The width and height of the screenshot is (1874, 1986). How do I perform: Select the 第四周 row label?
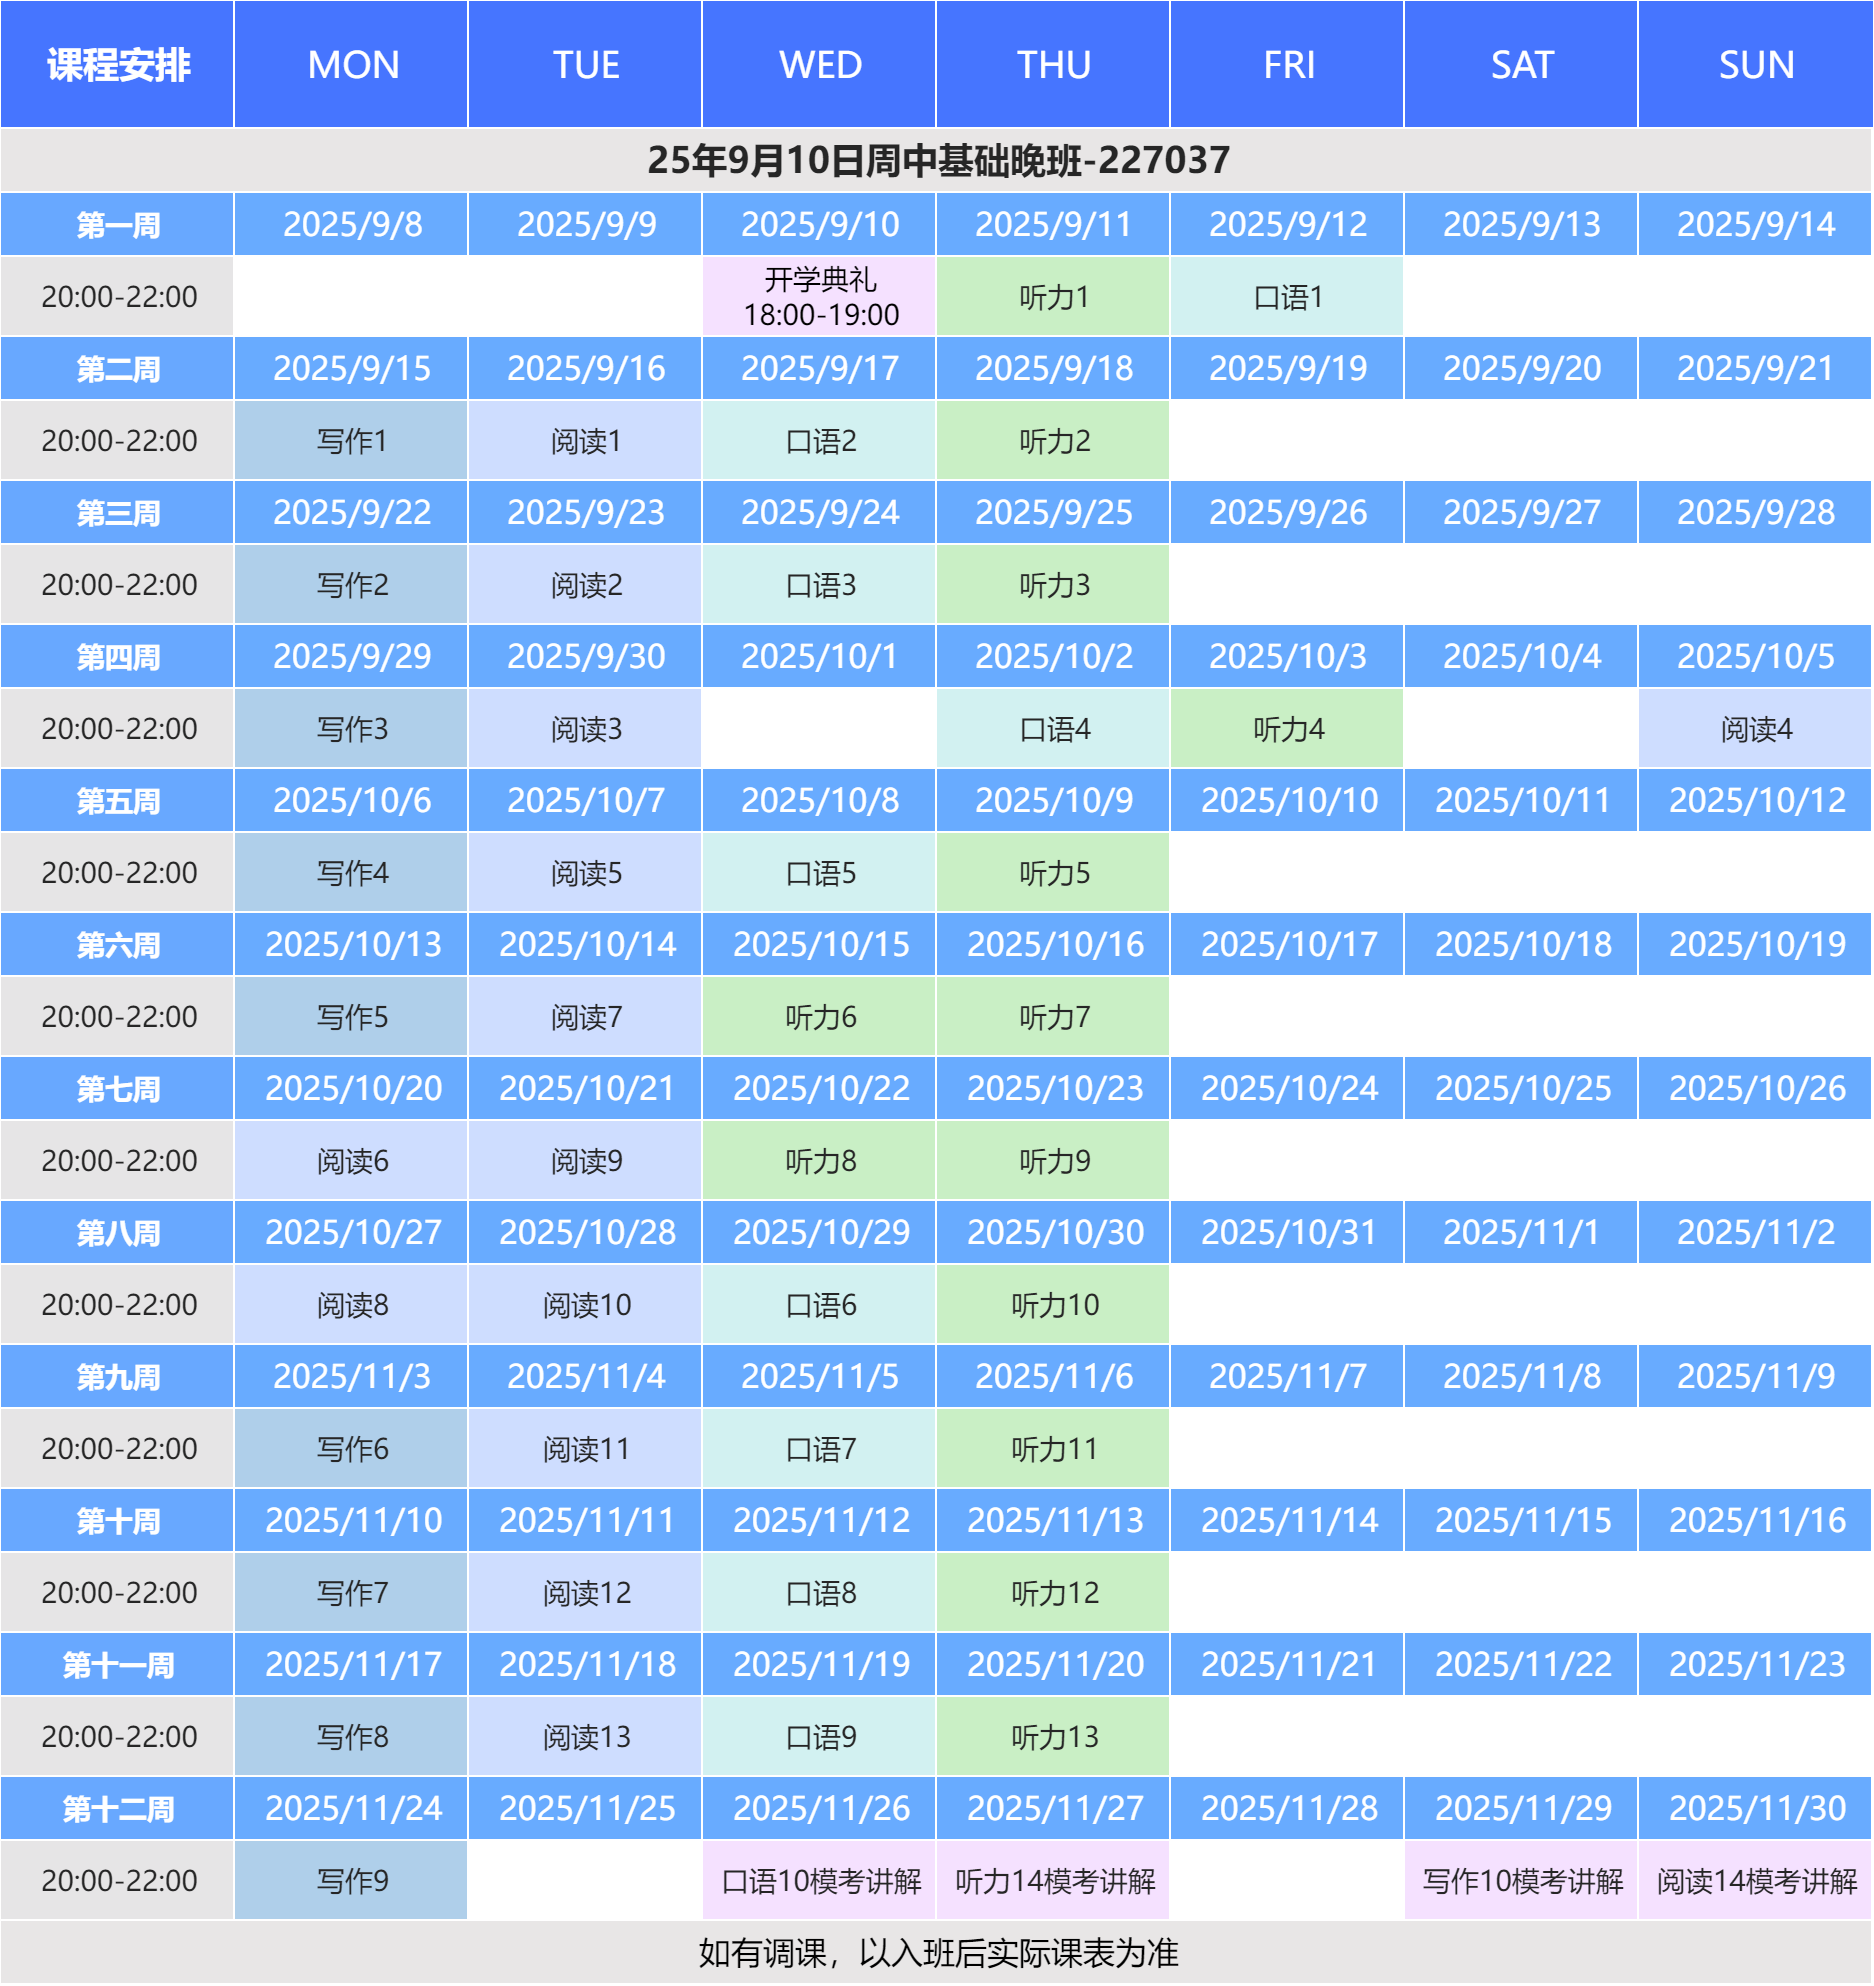pyautogui.click(x=117, y=657)
